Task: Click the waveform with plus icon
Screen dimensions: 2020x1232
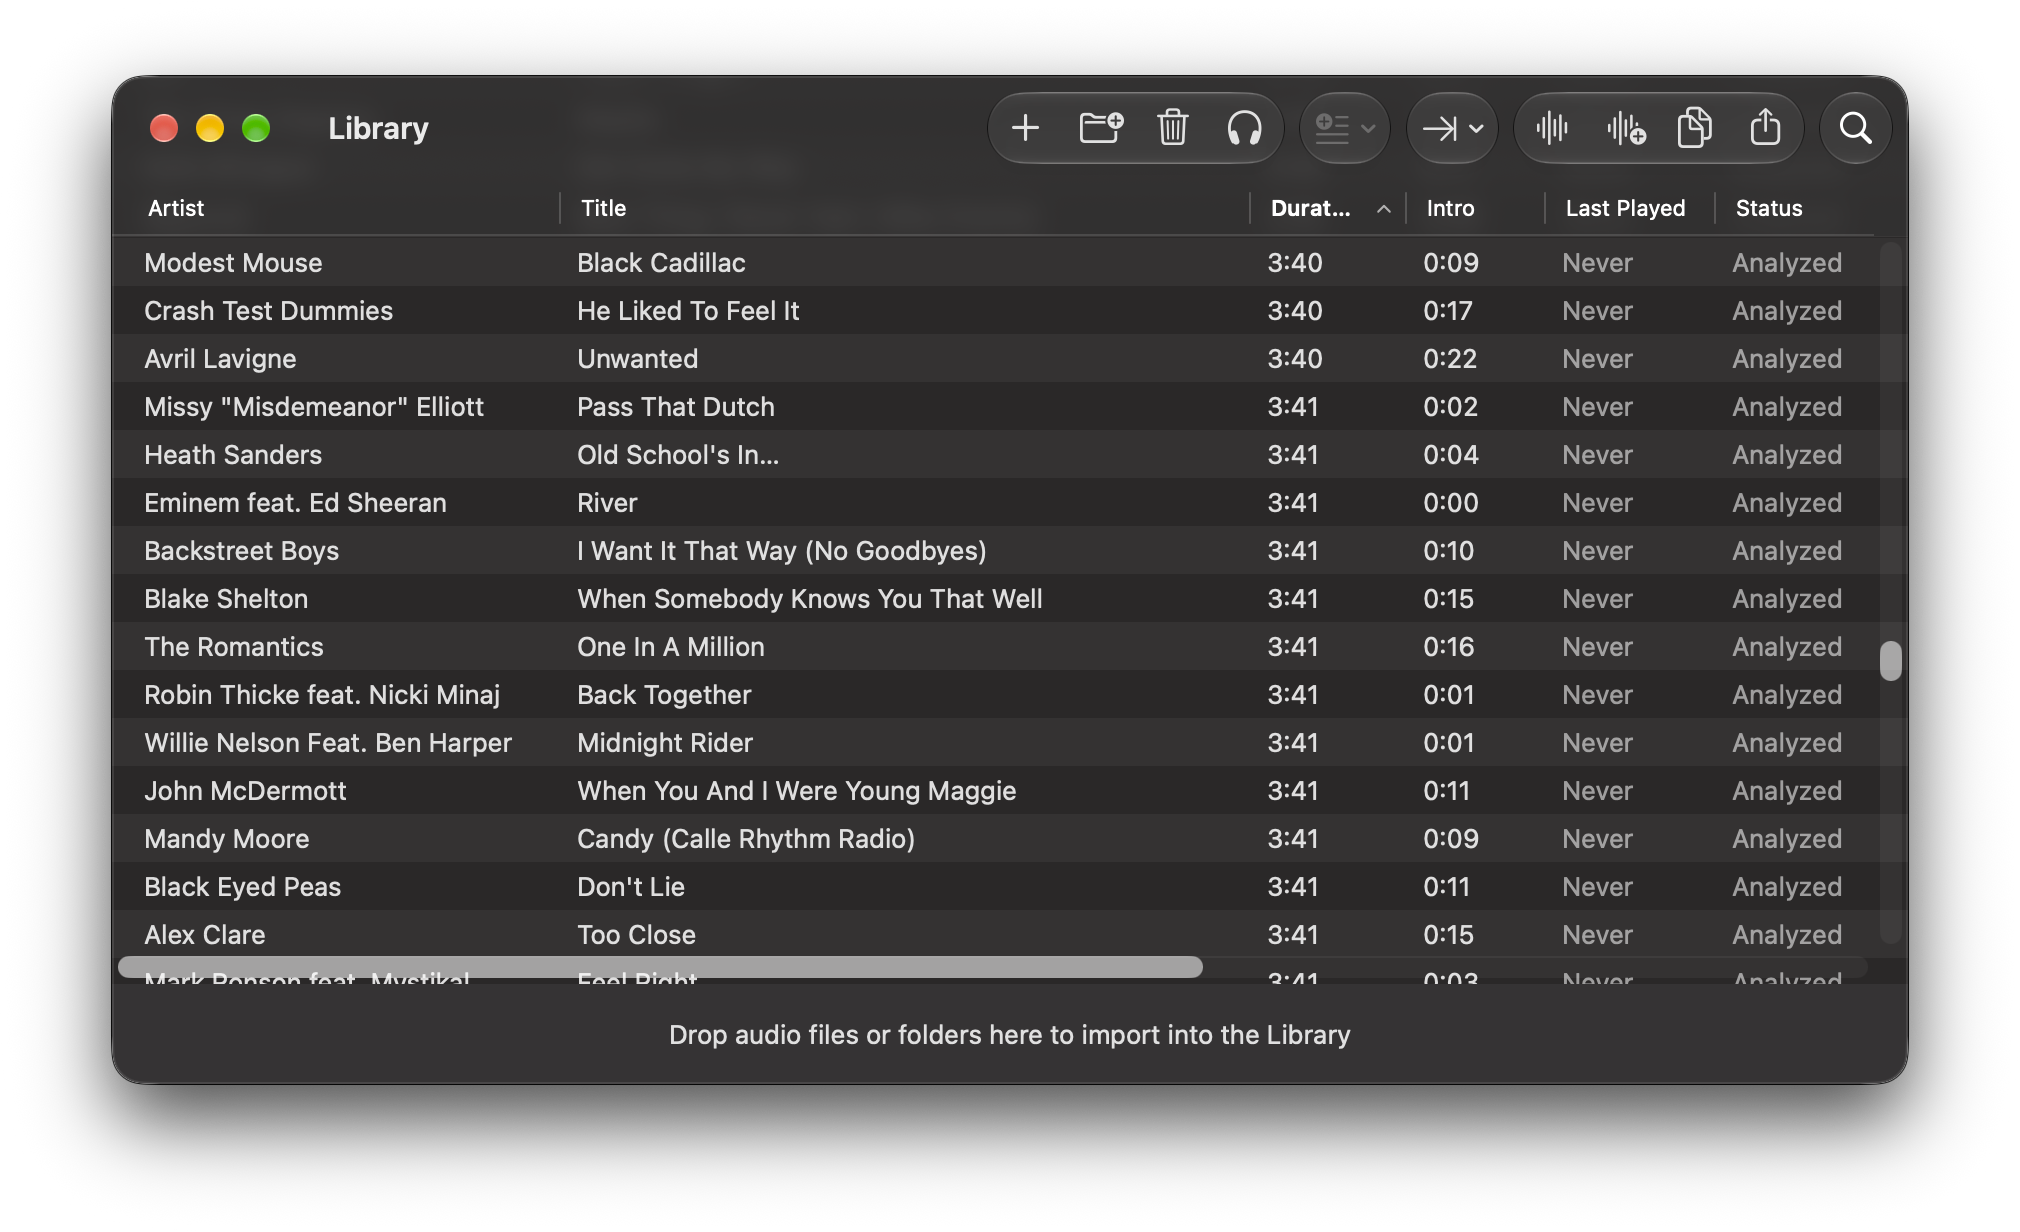Action: 1626,128
